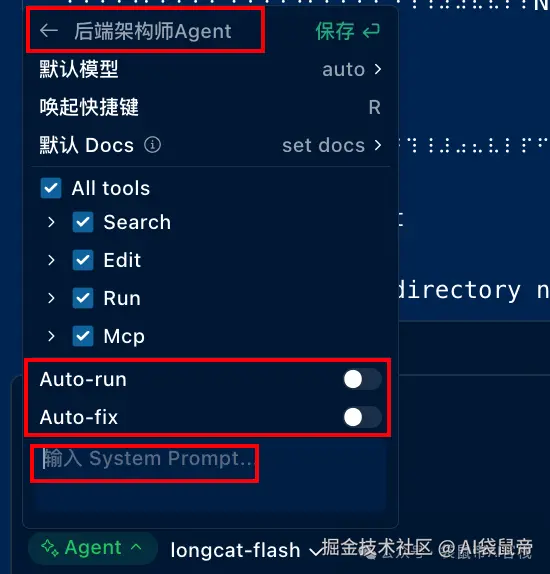
Task: Expand the Search tools group
Action: tap(51, 222)
